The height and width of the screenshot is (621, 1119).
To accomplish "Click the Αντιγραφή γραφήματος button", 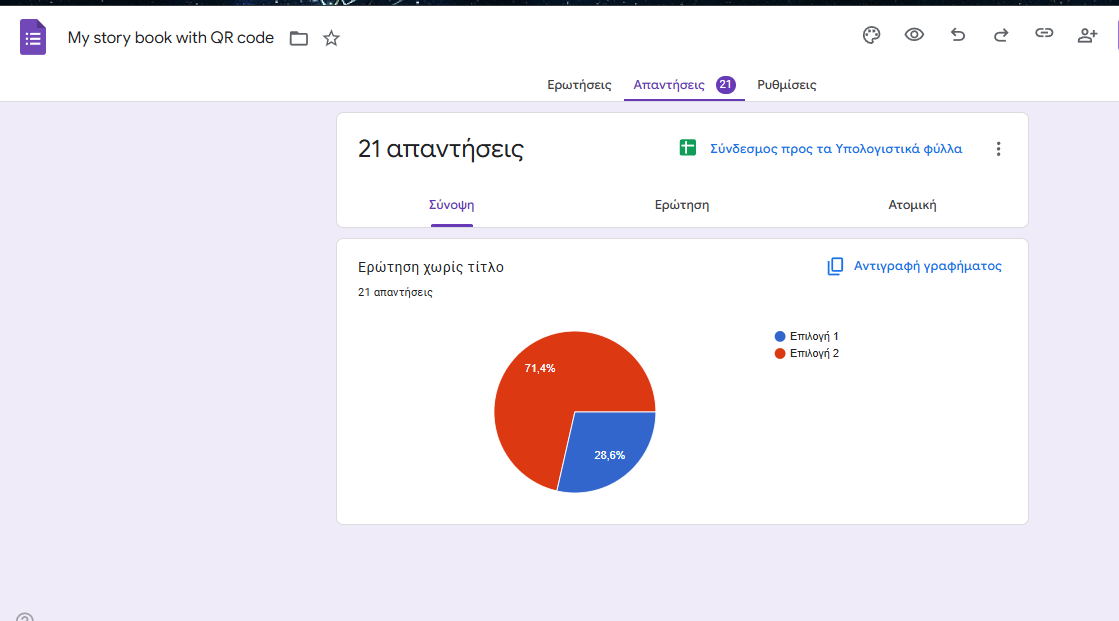I will [914, 266].
